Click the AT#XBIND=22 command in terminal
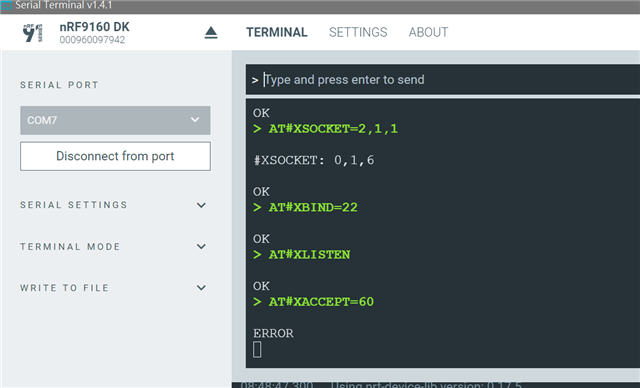Image resolution: width=640 pixels, height=388 pixels. point(305,207)
